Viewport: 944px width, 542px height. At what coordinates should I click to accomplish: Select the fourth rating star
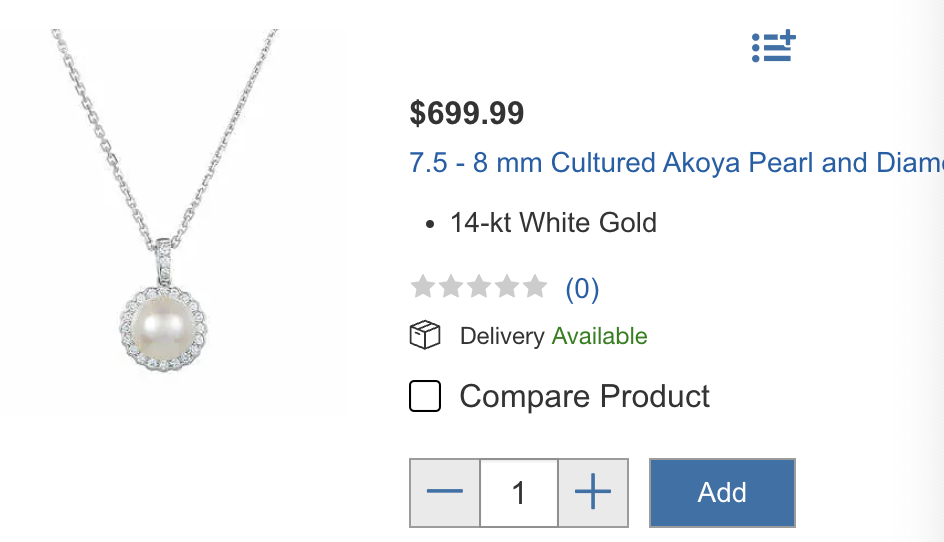click(507, 288)
